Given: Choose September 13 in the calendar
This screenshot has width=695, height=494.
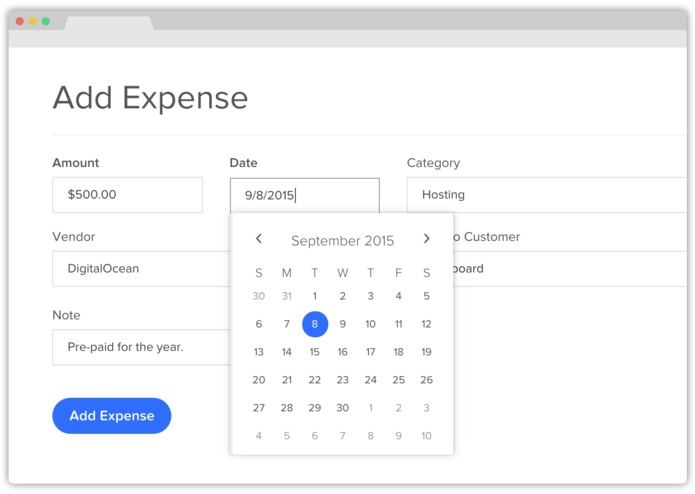Looking at the screenshot, I should coord(259,352).
